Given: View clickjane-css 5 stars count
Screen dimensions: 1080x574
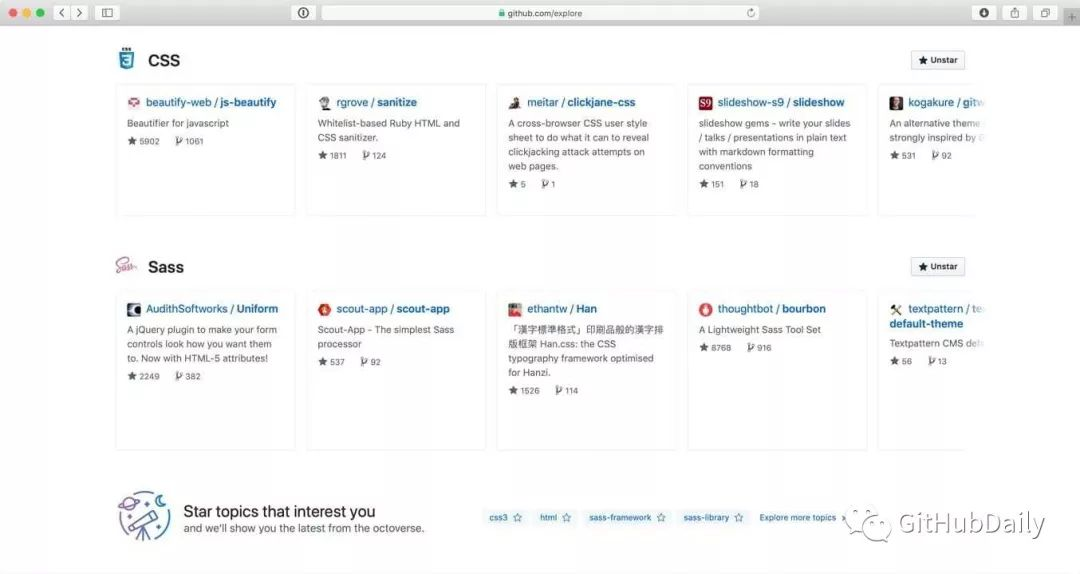Looking at the screenshot, I should [517, 184].
